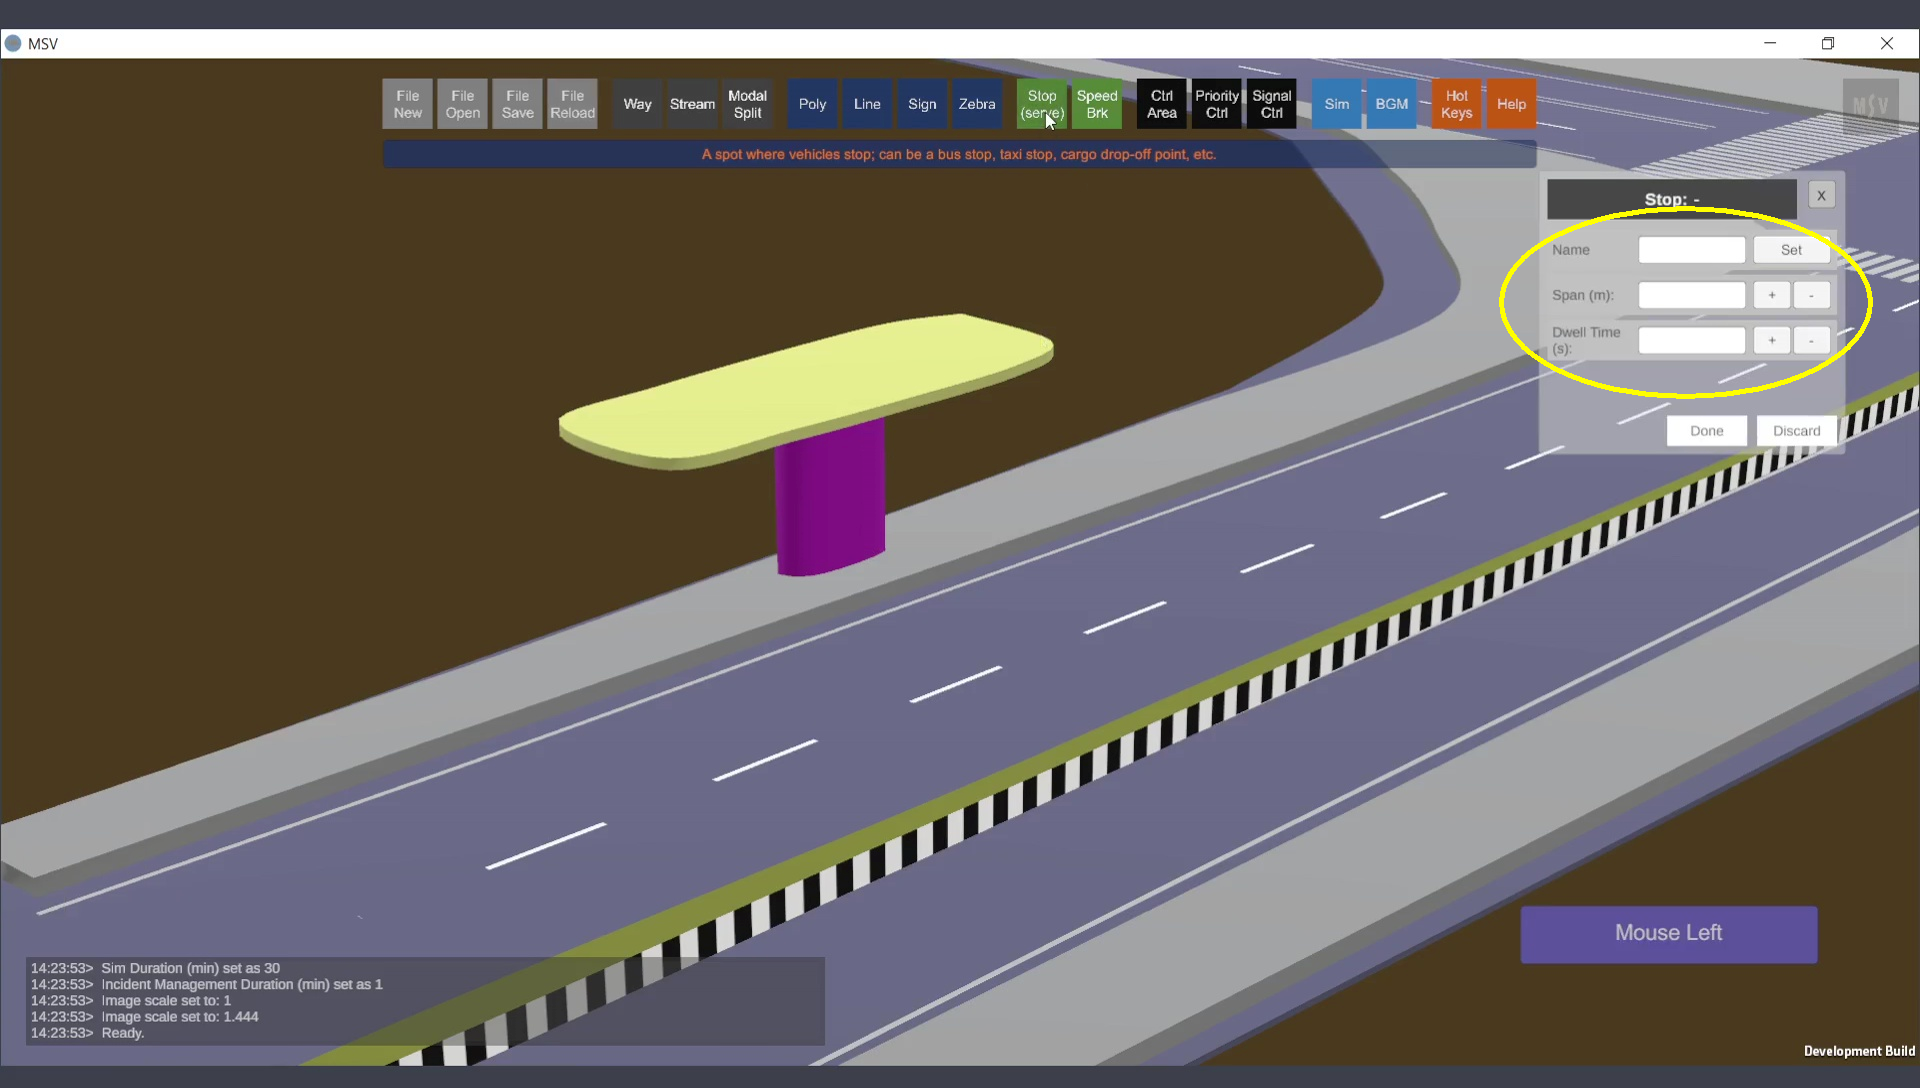Image resolution: width=1920 pixels, height=1088 pixels.
Task: Click the Name input field
Action: (1691, 250)
